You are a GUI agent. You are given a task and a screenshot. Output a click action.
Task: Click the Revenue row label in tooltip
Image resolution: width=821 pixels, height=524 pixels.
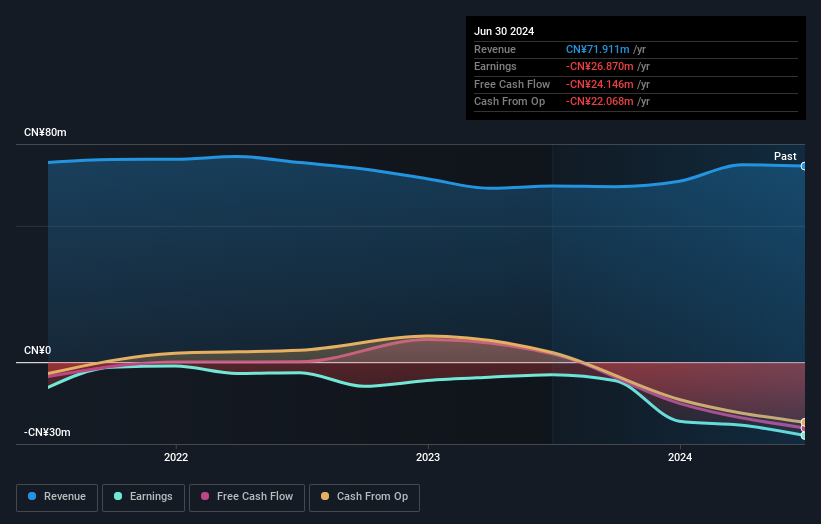[495, 49]
